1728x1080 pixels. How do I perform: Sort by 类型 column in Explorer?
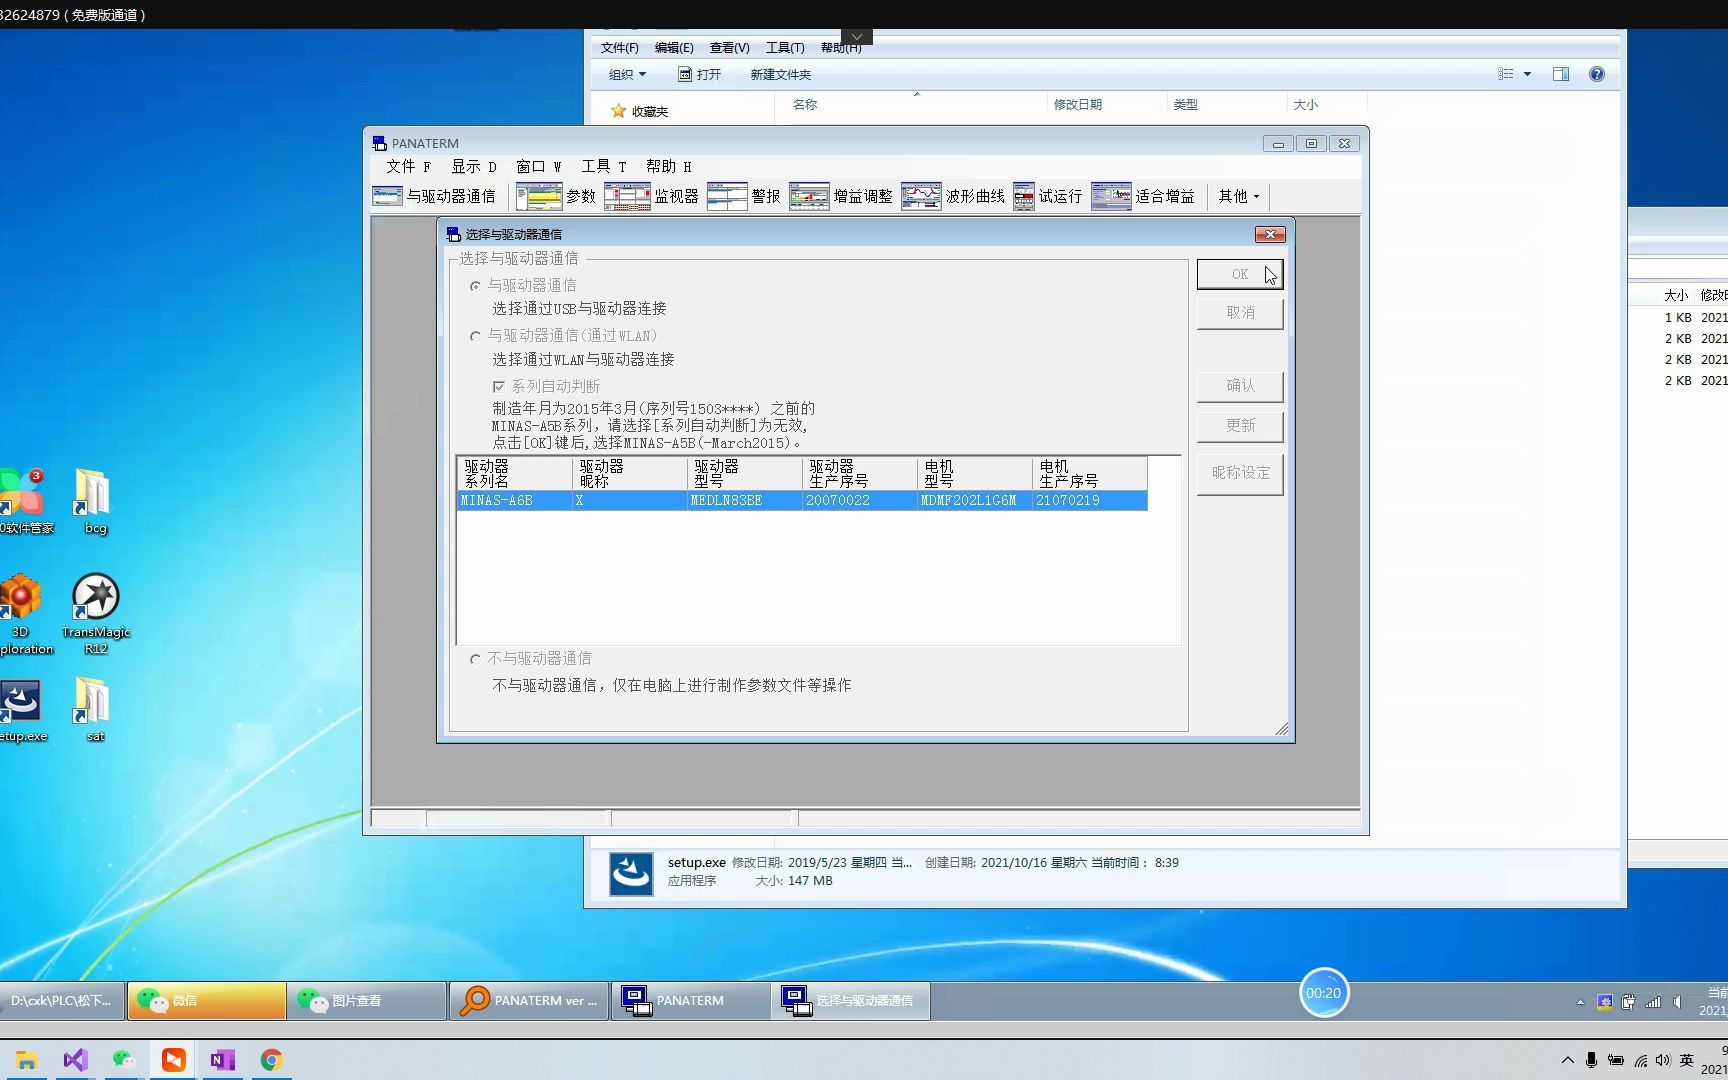point(1185,104)
